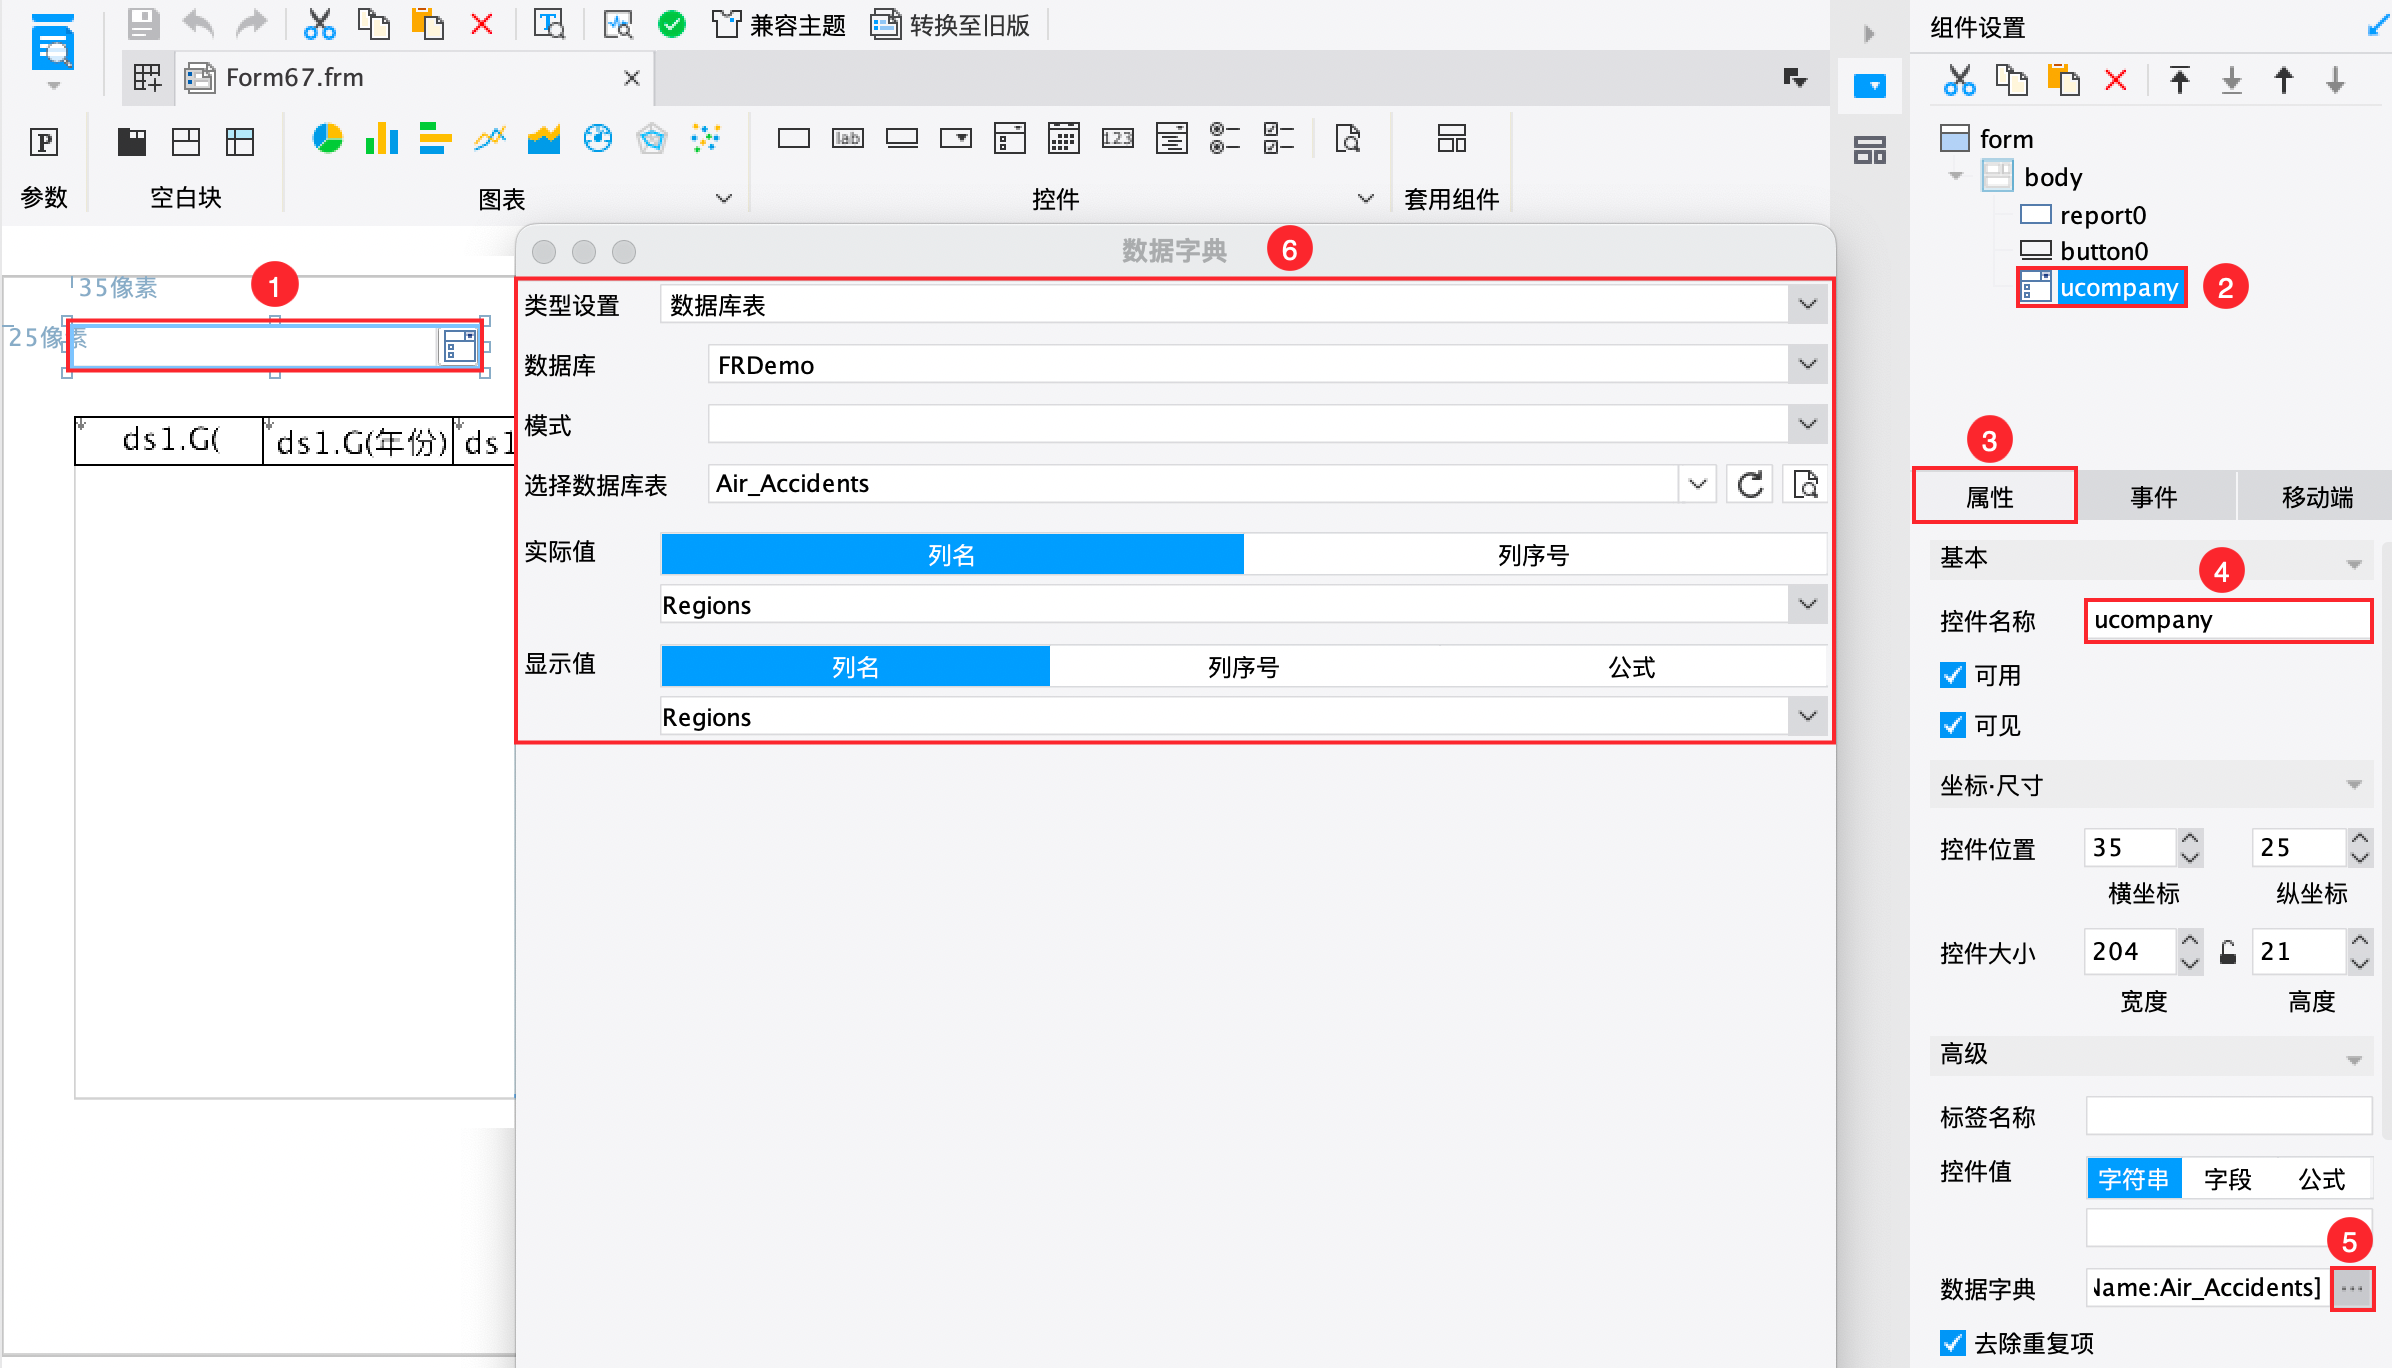Screen dimensions: 2392x1368
Task: Select 公式 option for 显示值
Action: (x=1631, y=667)
